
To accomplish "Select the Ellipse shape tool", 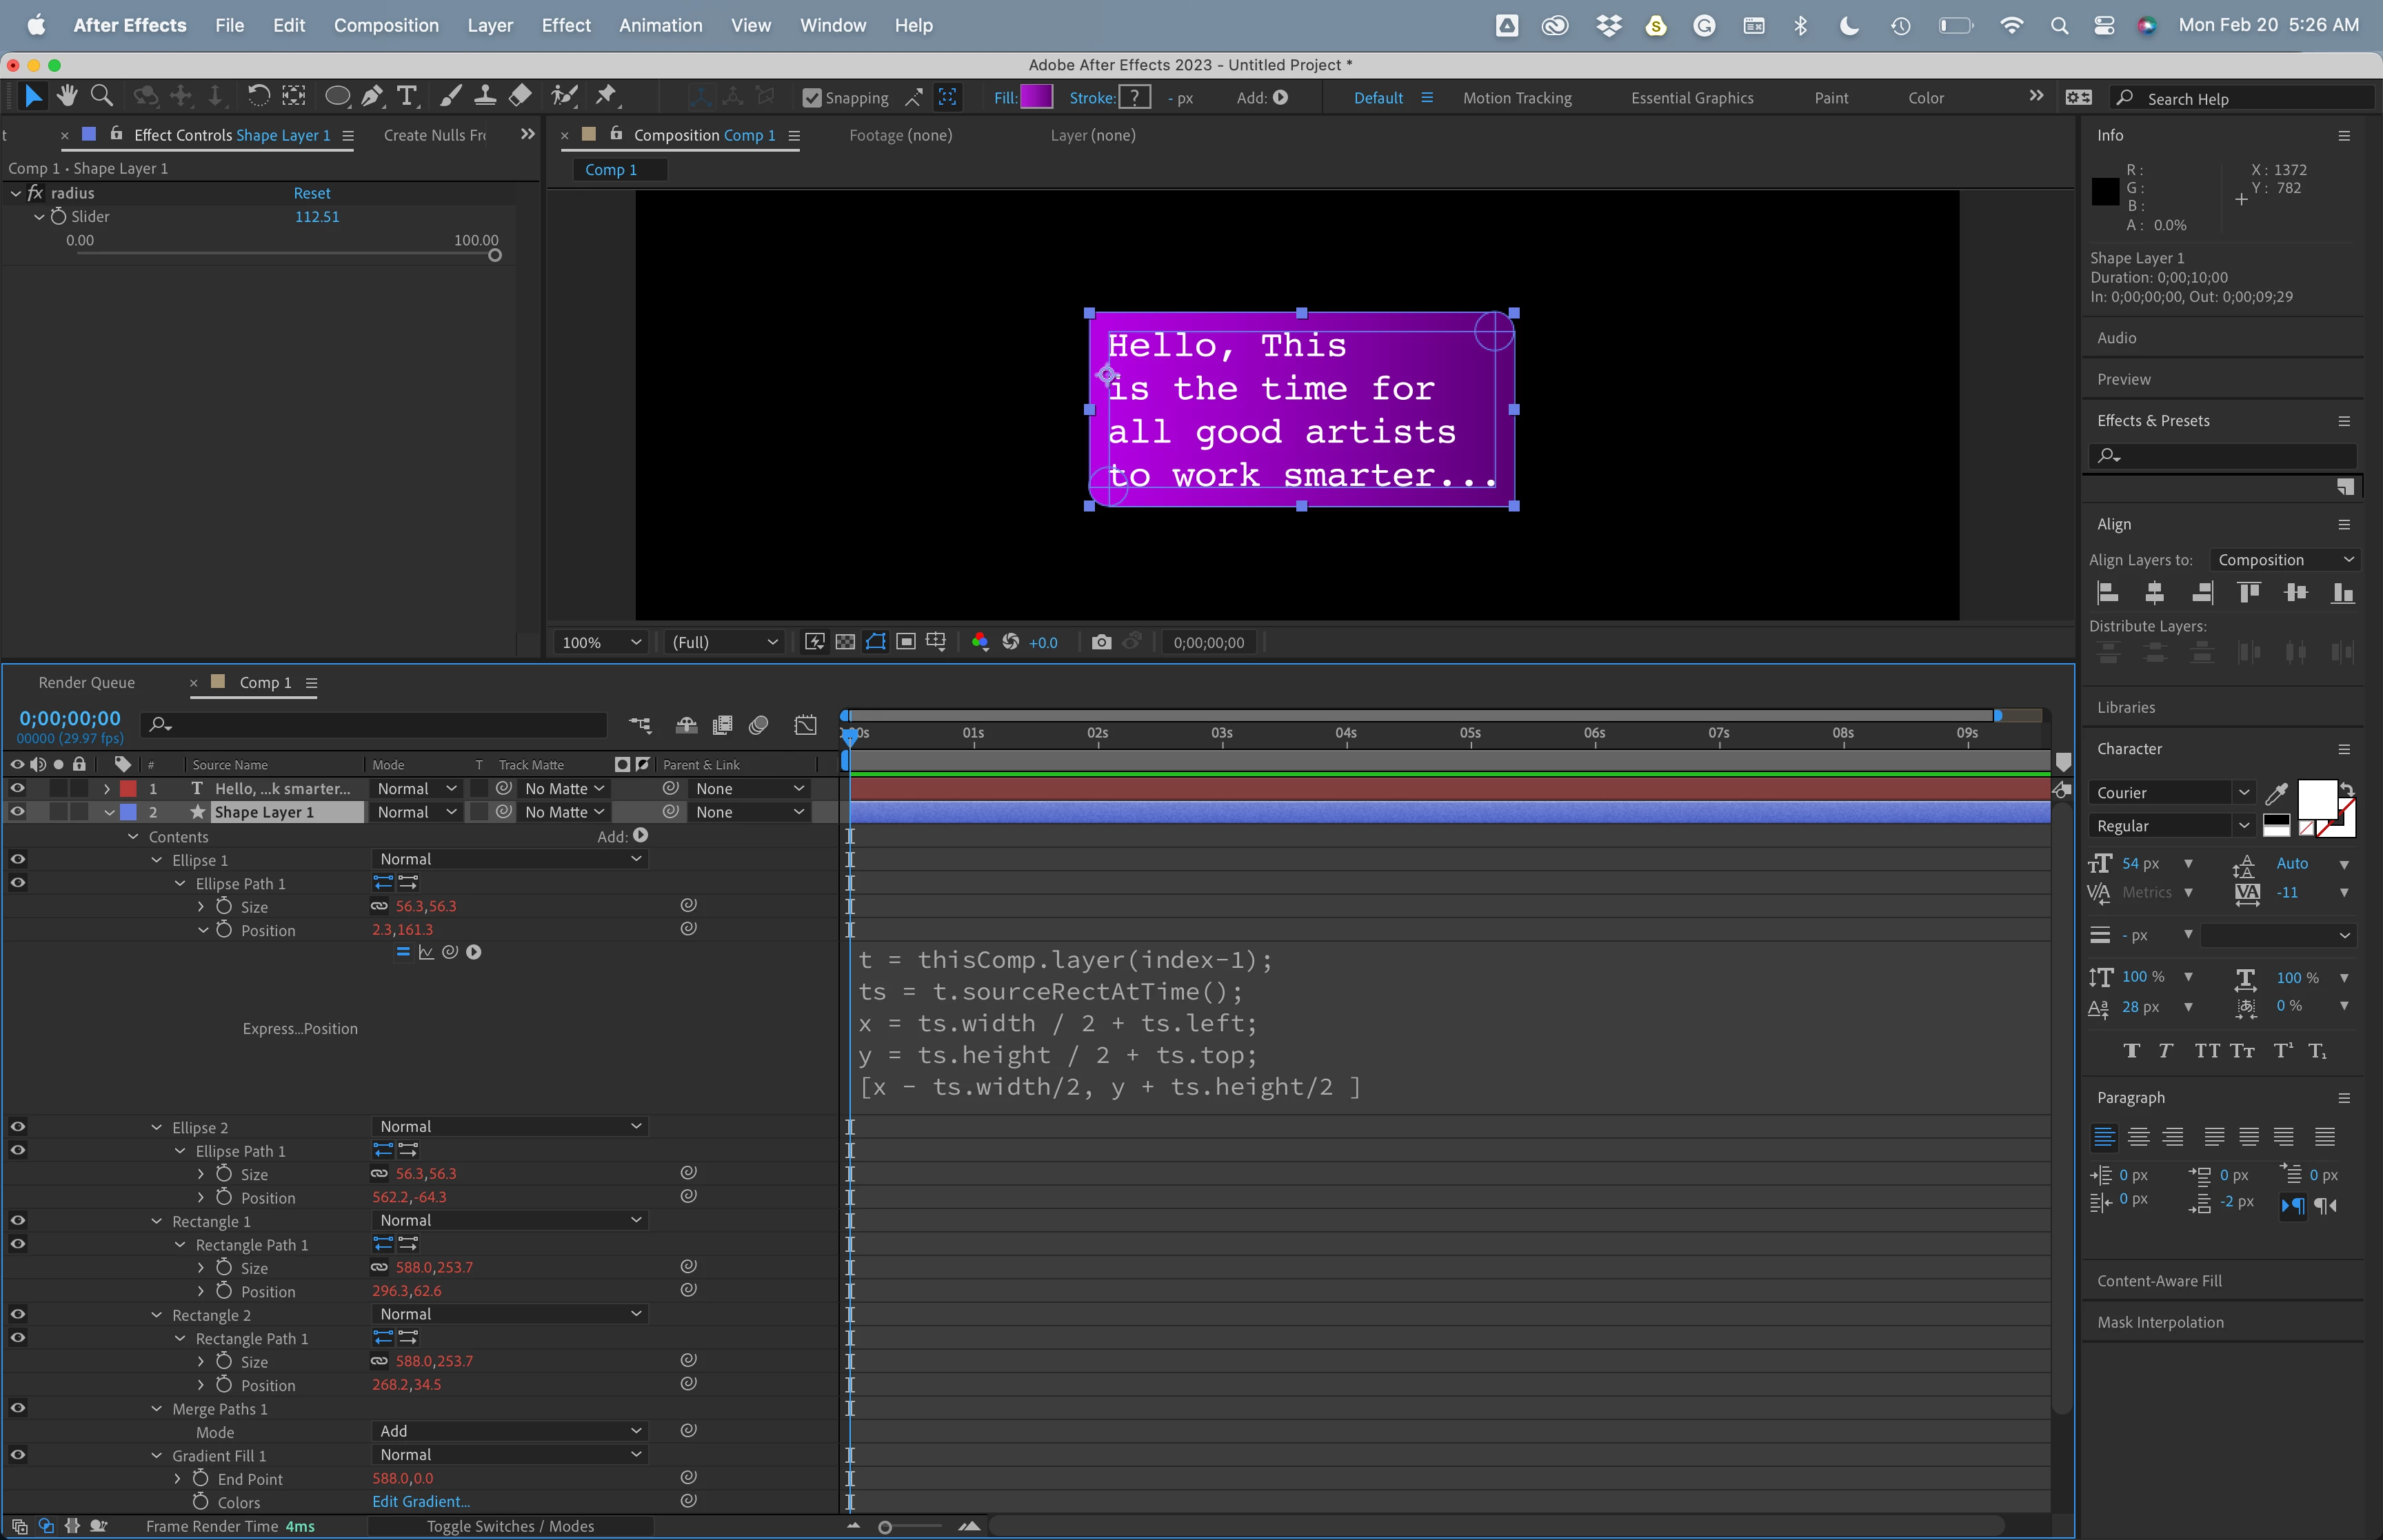I will coord(337,96).
